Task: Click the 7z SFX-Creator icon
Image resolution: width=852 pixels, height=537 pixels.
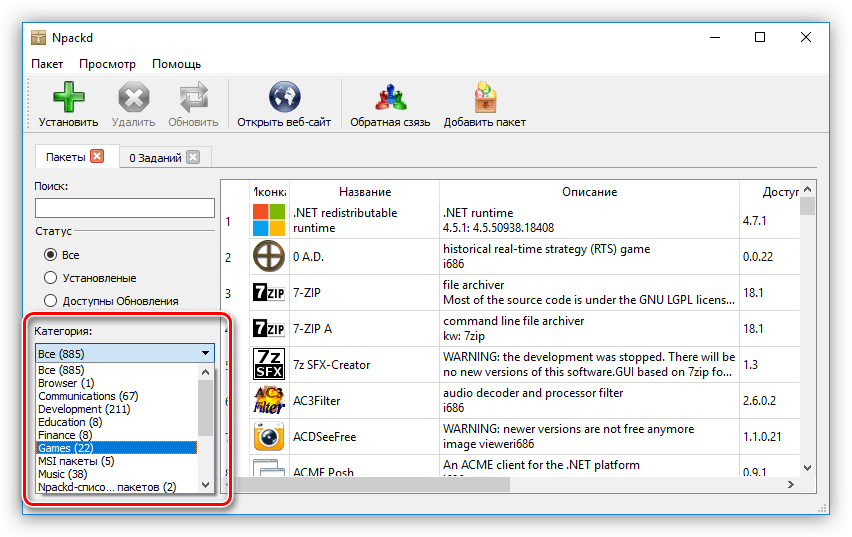Action: click(268, 364)
